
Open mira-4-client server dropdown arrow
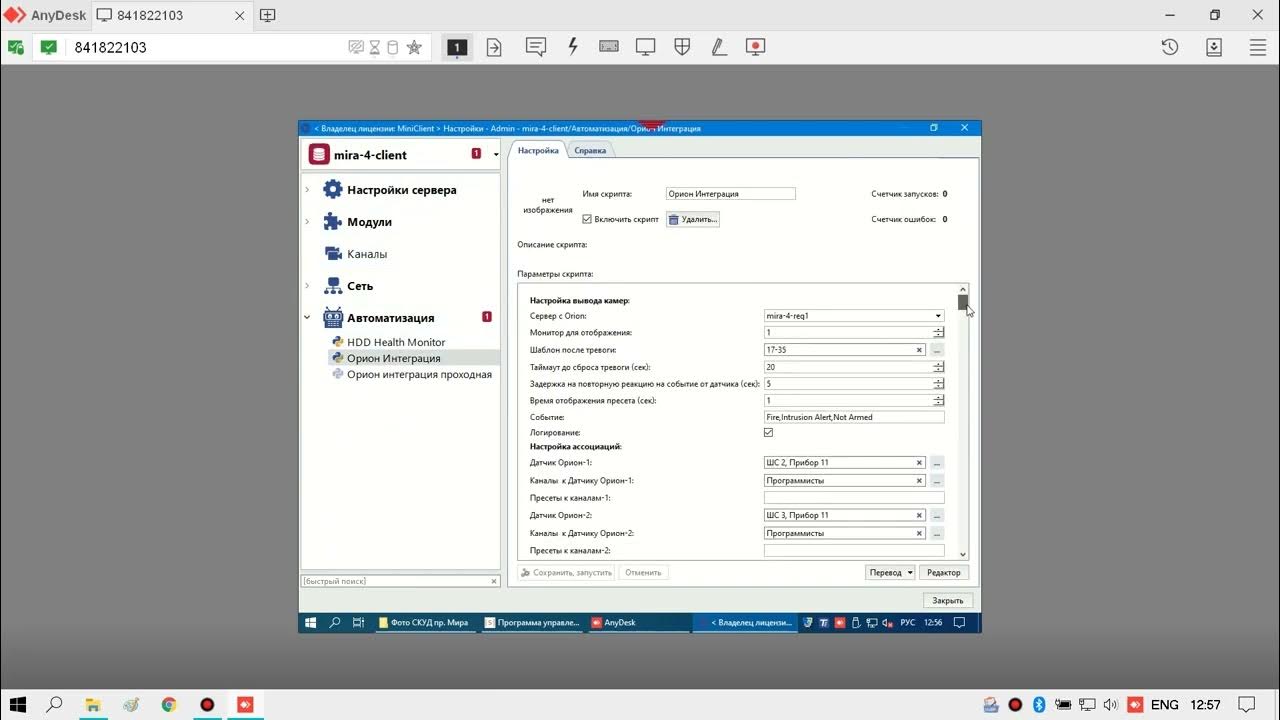coord(496,155)
